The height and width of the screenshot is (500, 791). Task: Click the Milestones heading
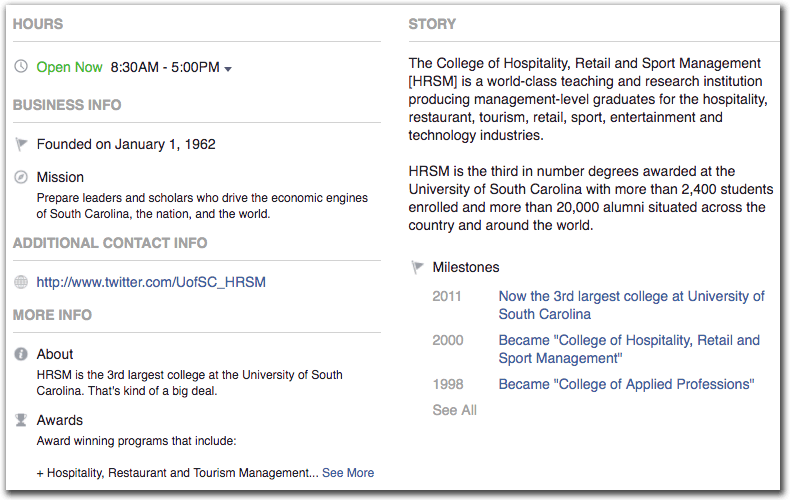466,267
